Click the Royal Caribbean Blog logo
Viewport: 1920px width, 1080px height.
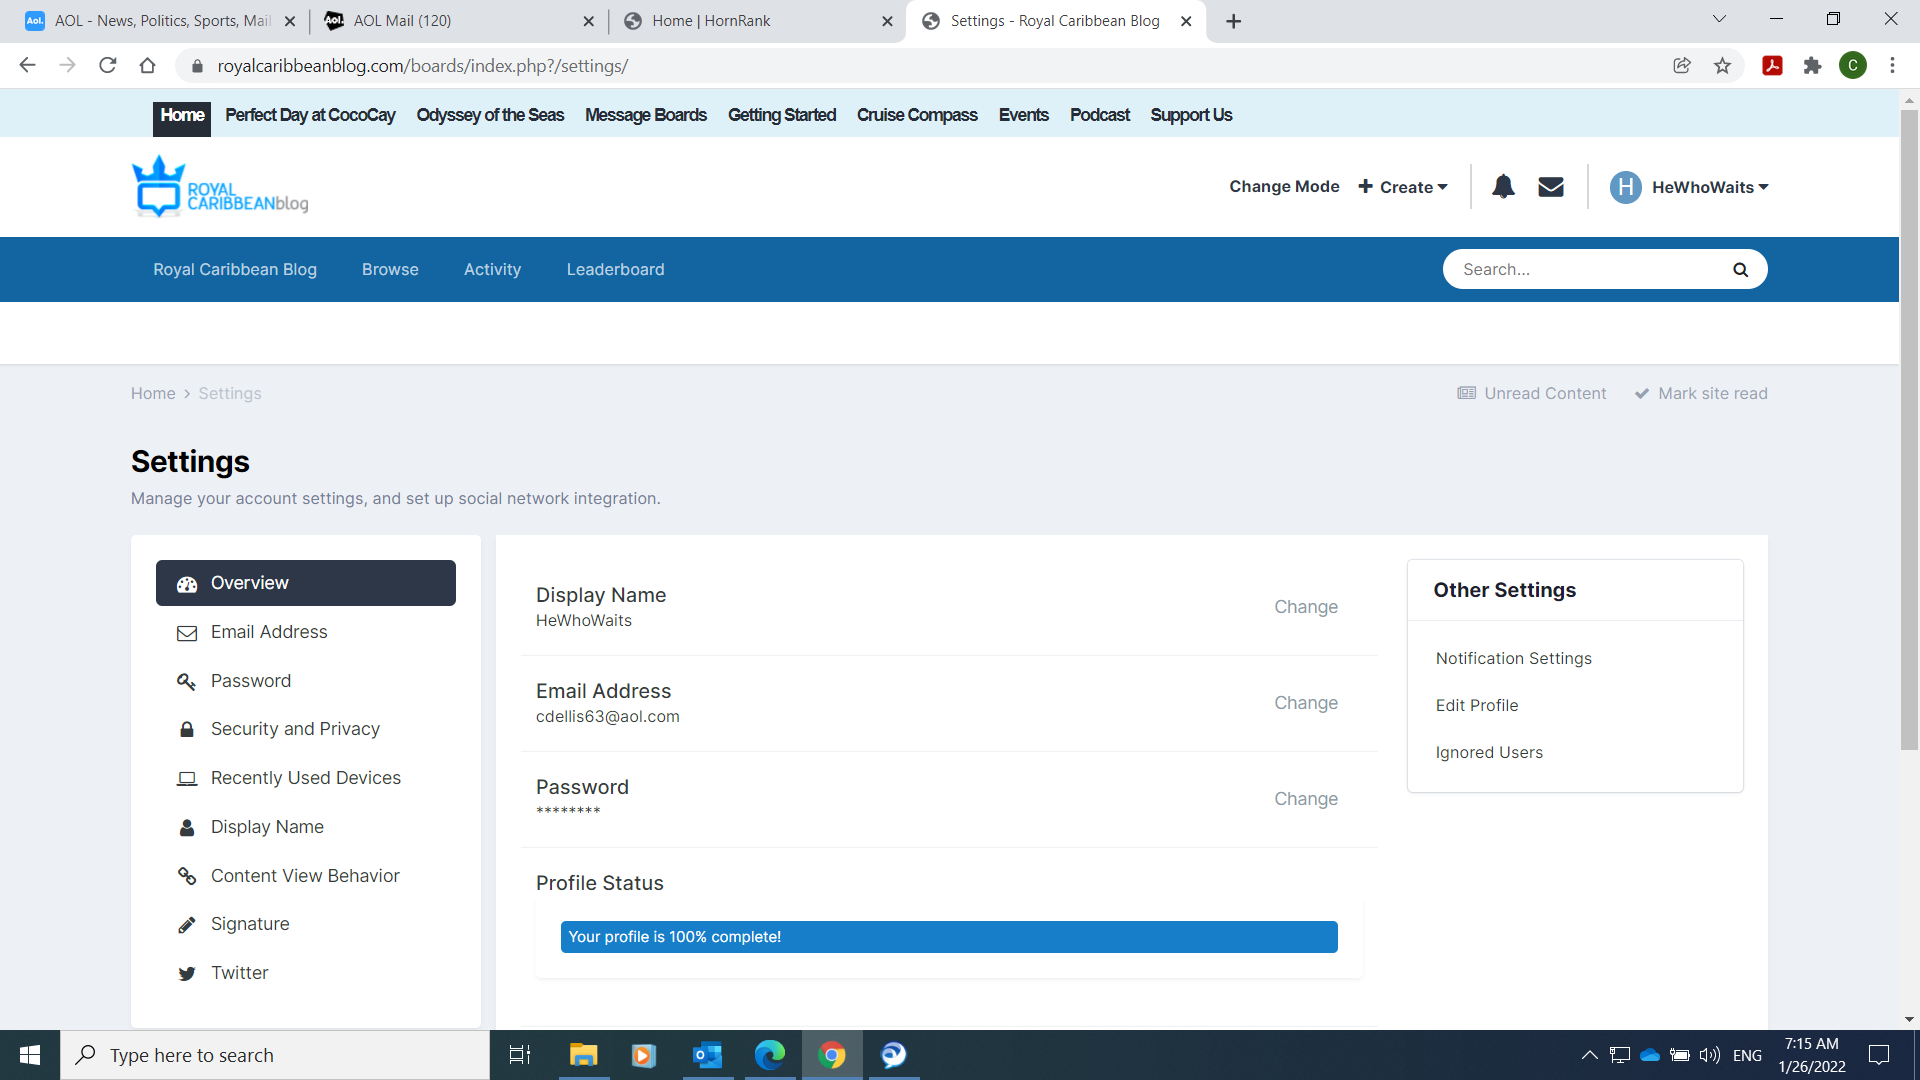(x=220, y=186)
